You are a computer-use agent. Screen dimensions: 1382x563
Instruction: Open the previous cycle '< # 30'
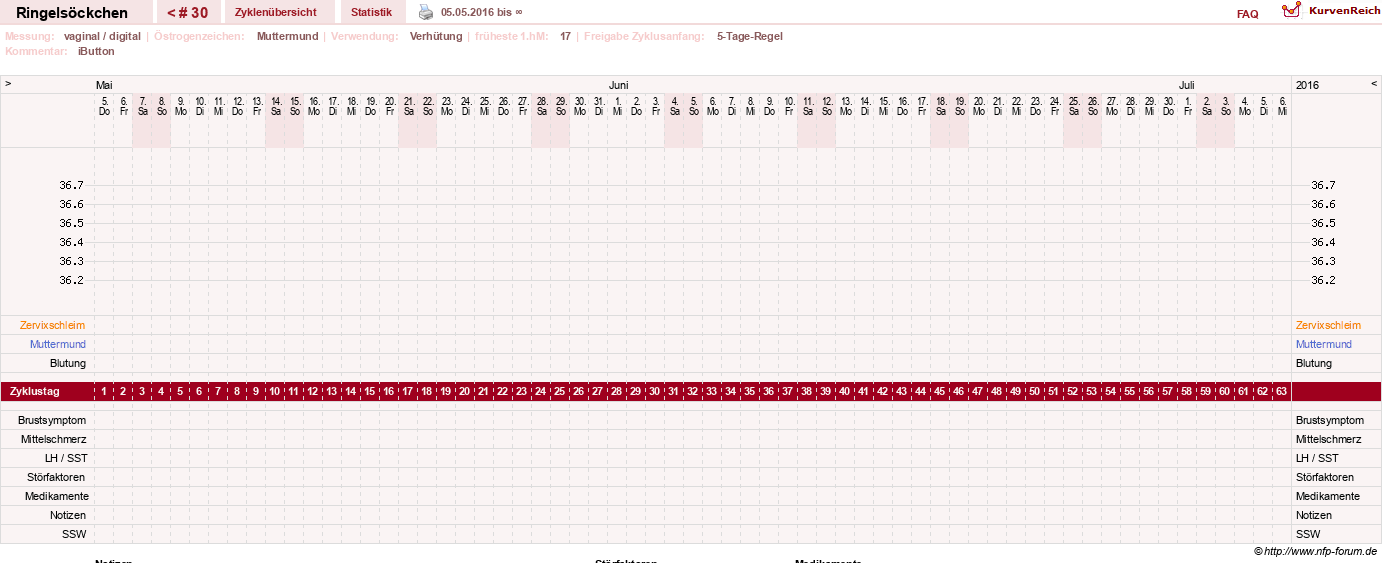point(188,13)
